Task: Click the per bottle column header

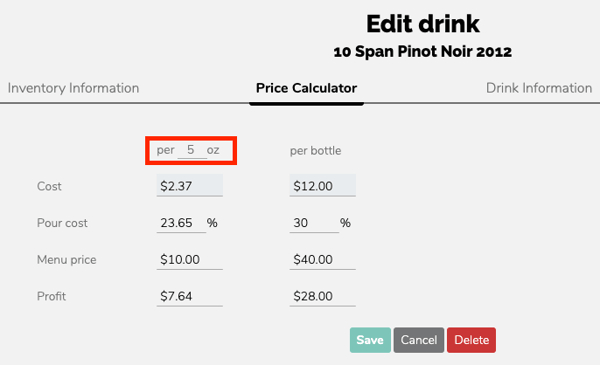Action: point(315,151)
